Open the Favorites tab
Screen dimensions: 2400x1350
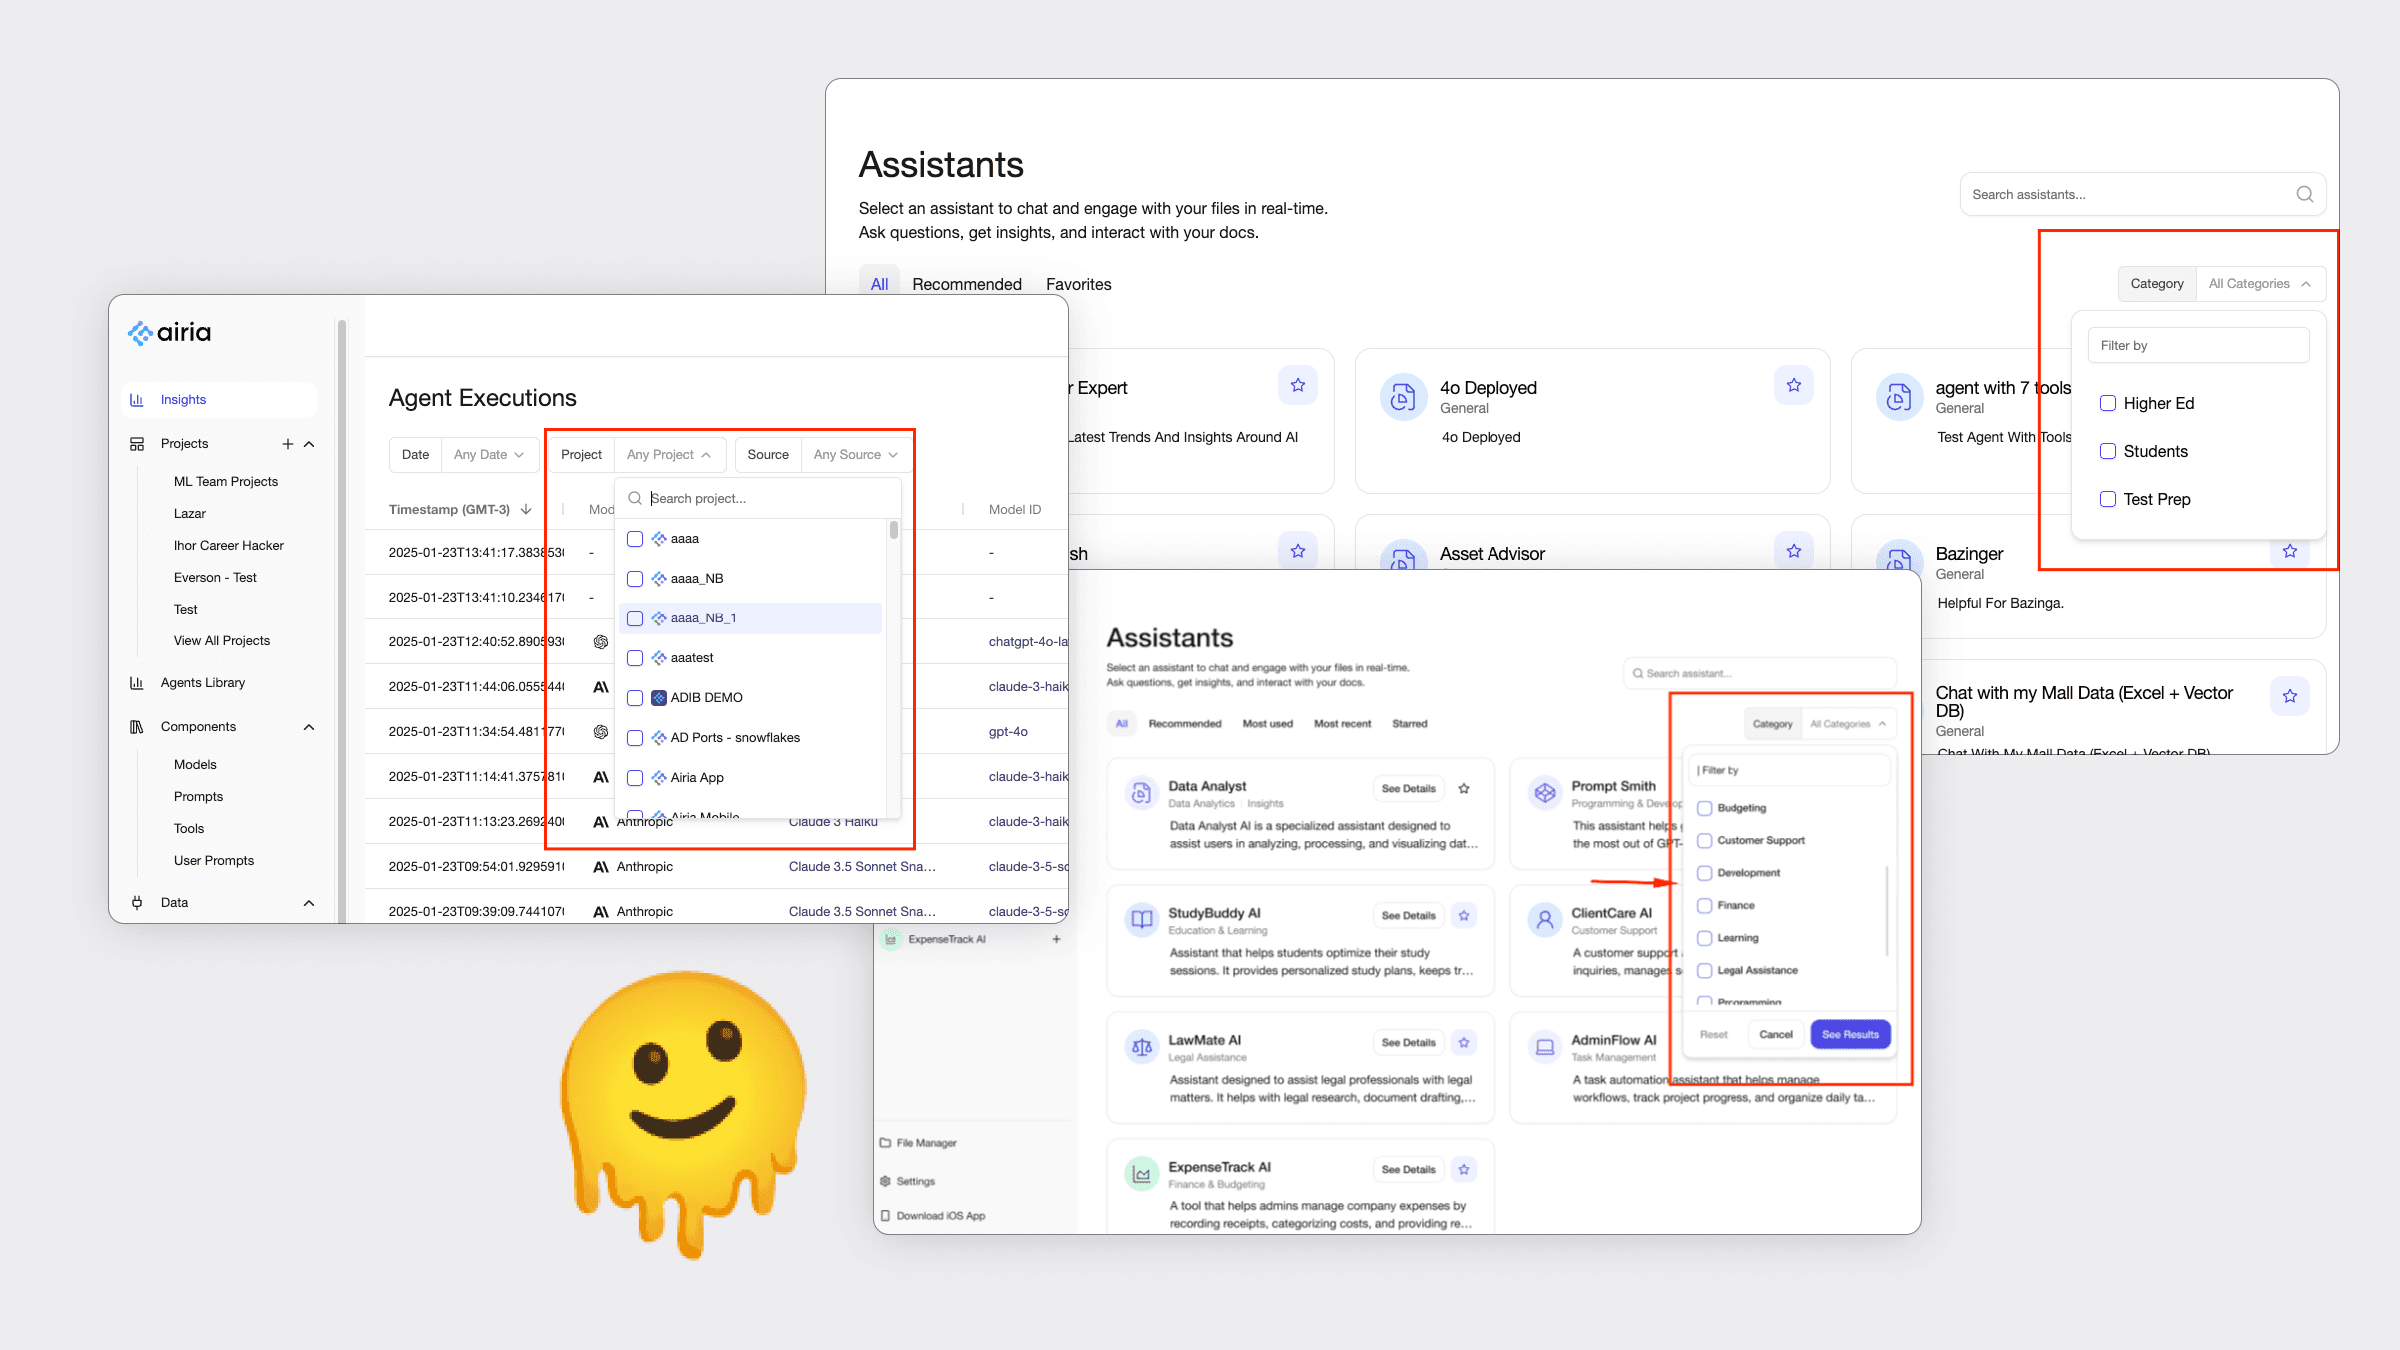[1078, 284]
